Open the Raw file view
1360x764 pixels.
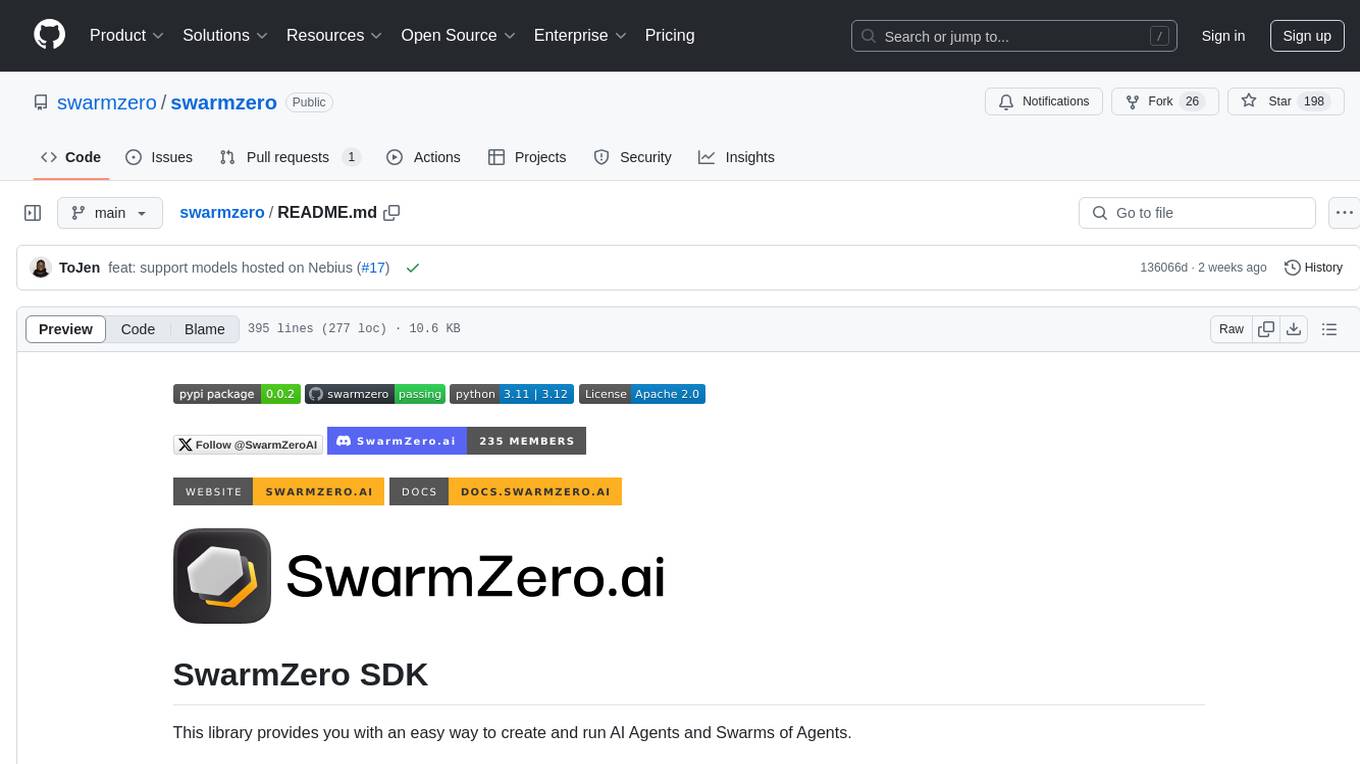click(x=1231, y=329)
